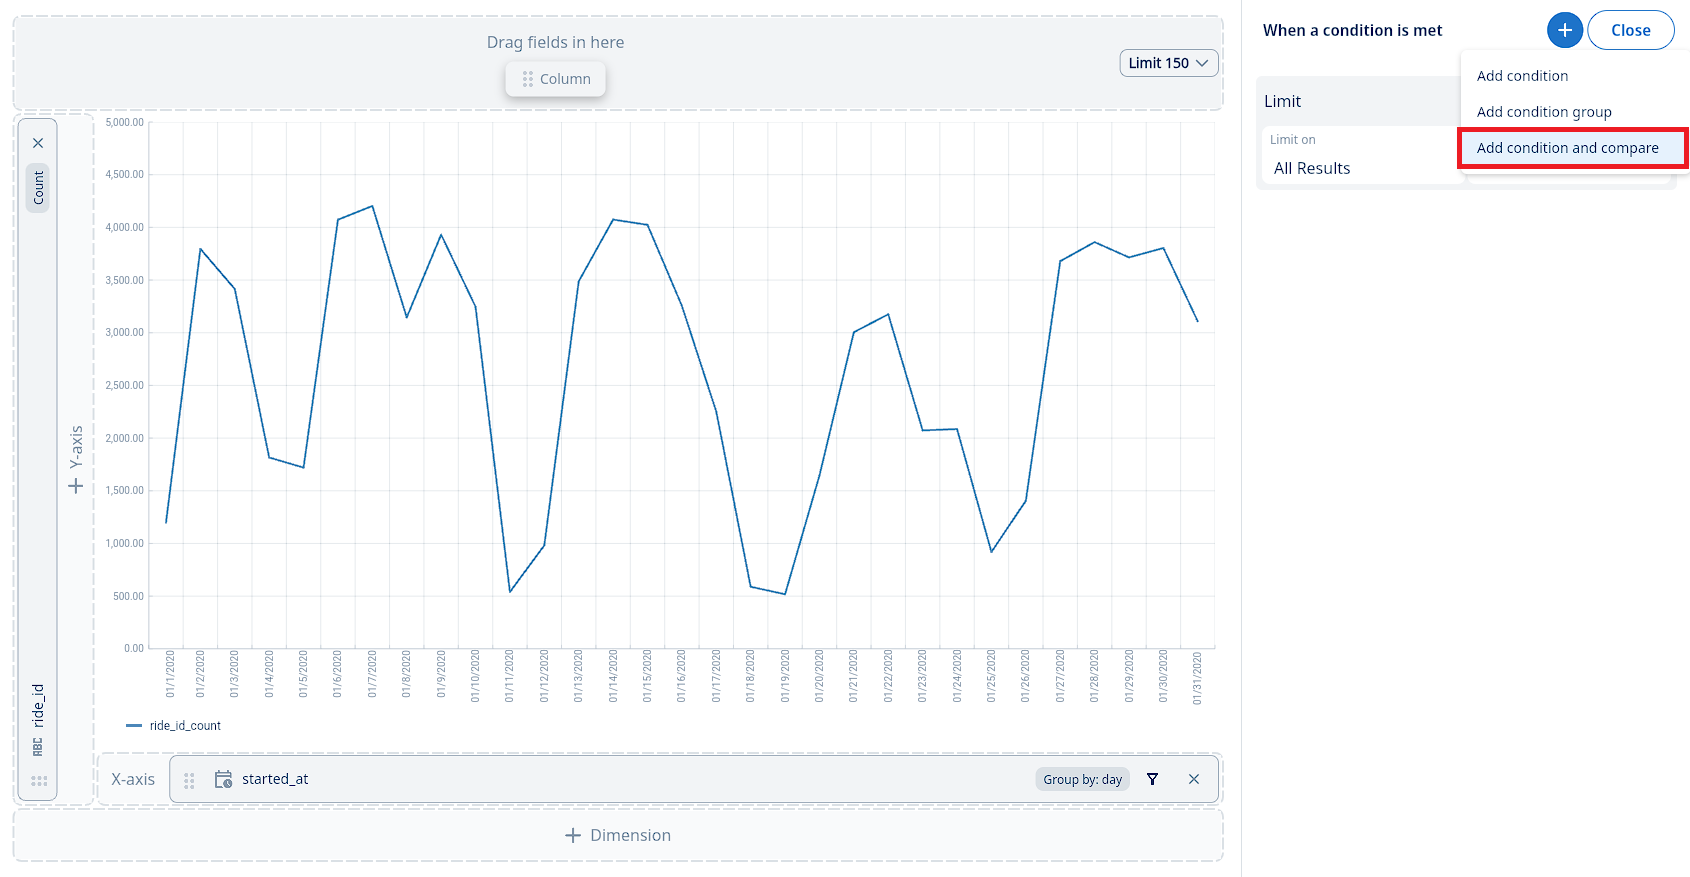The image size is (1690, 877).
Task: Open the Group by: day selector
Action: 1082,780
